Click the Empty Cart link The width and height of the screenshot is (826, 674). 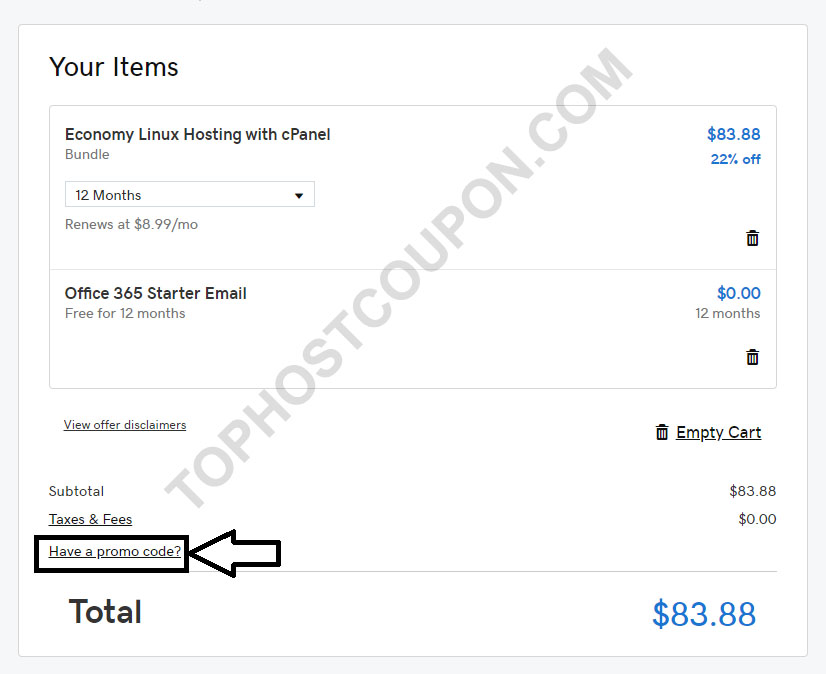[x=719, y=432]
